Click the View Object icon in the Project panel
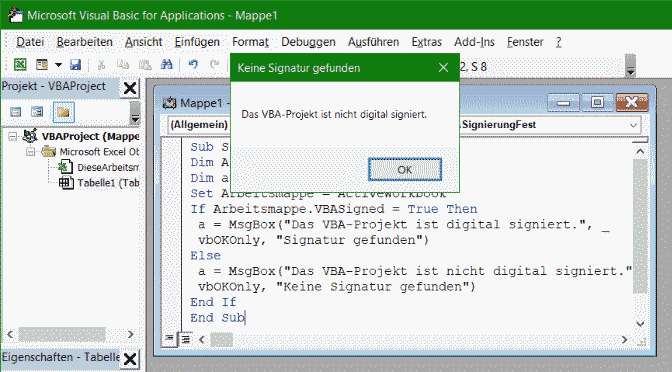 pos(37,112)
